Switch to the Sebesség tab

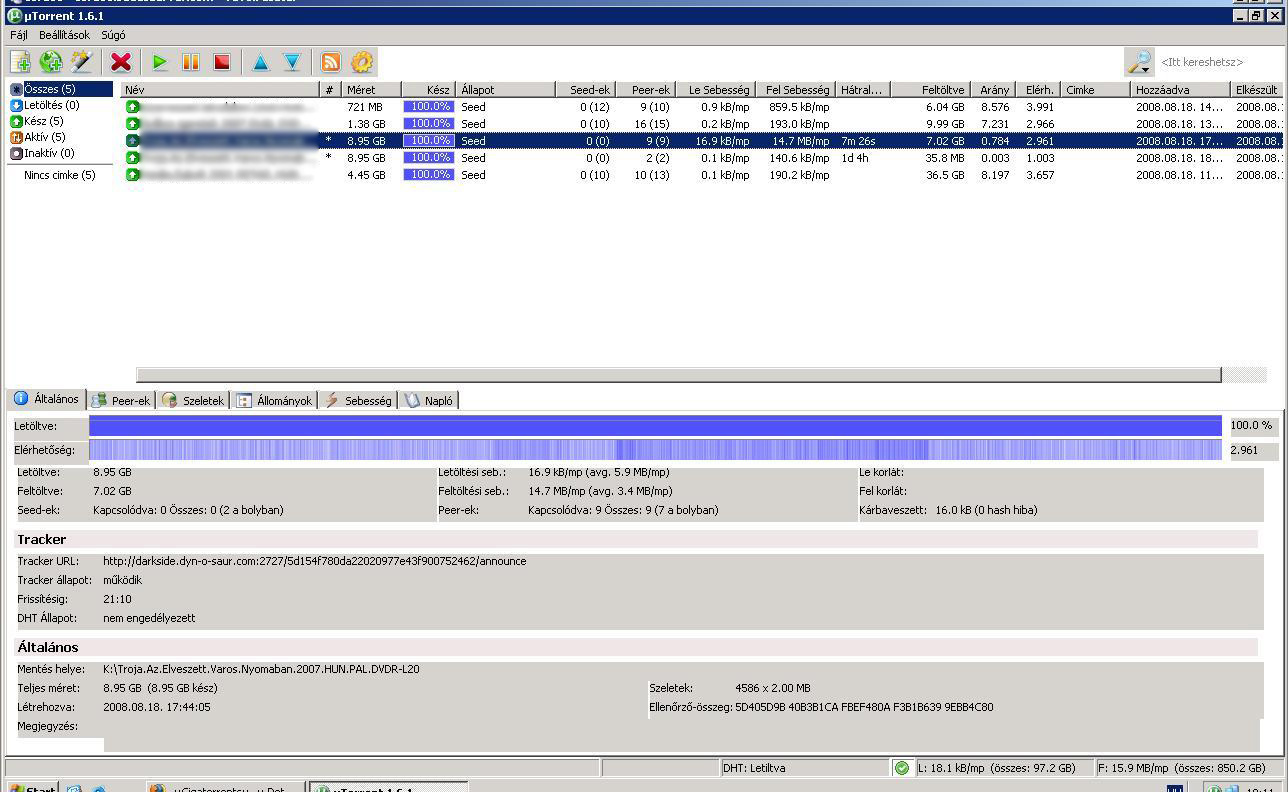(x=358, y=400)
